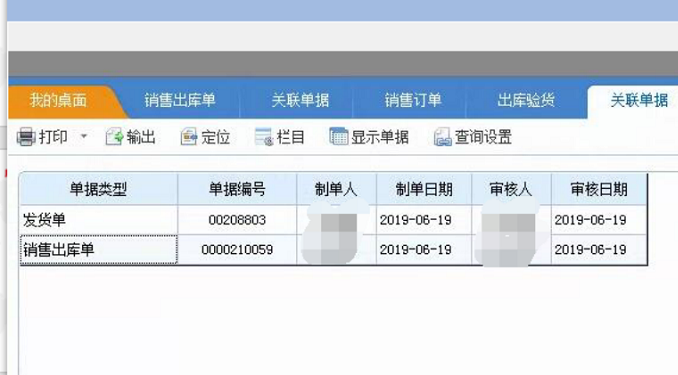
Task: Click the 显示单据 button label
Action: 380,137
